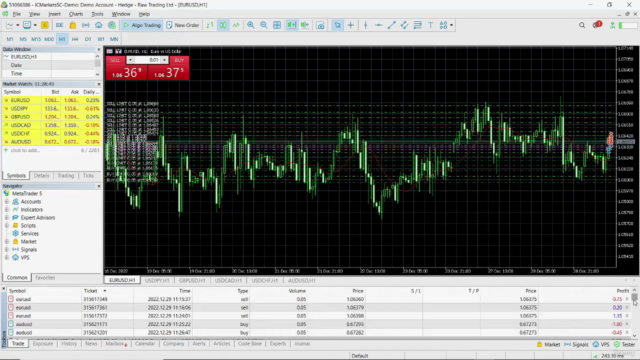This screenshot has height=360, width=640.
Task: Open objects shapes dropdown arrow
Action: coord(451,25)
